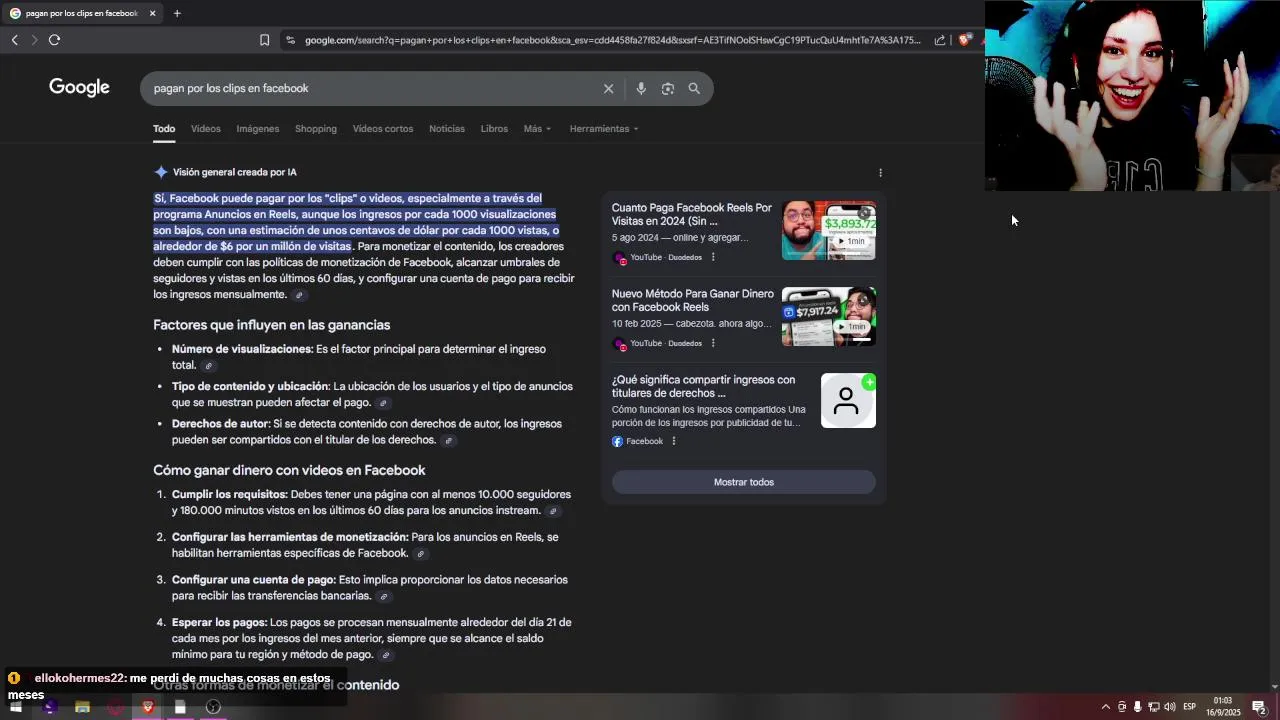
Task: Close the 'pagan por los clips en facebook' tab
Action: [x=152, y=13]
